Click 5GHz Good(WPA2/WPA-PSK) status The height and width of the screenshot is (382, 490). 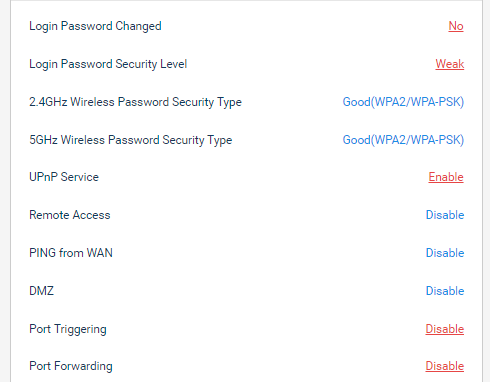(x=403, y=140)
